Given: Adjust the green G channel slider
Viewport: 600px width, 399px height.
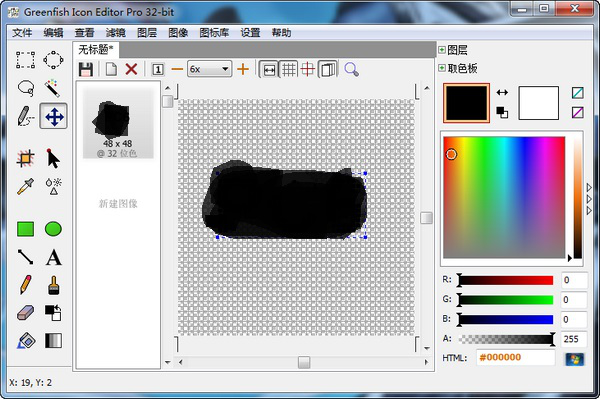Looking at the screenshot, I should [506, 300].
